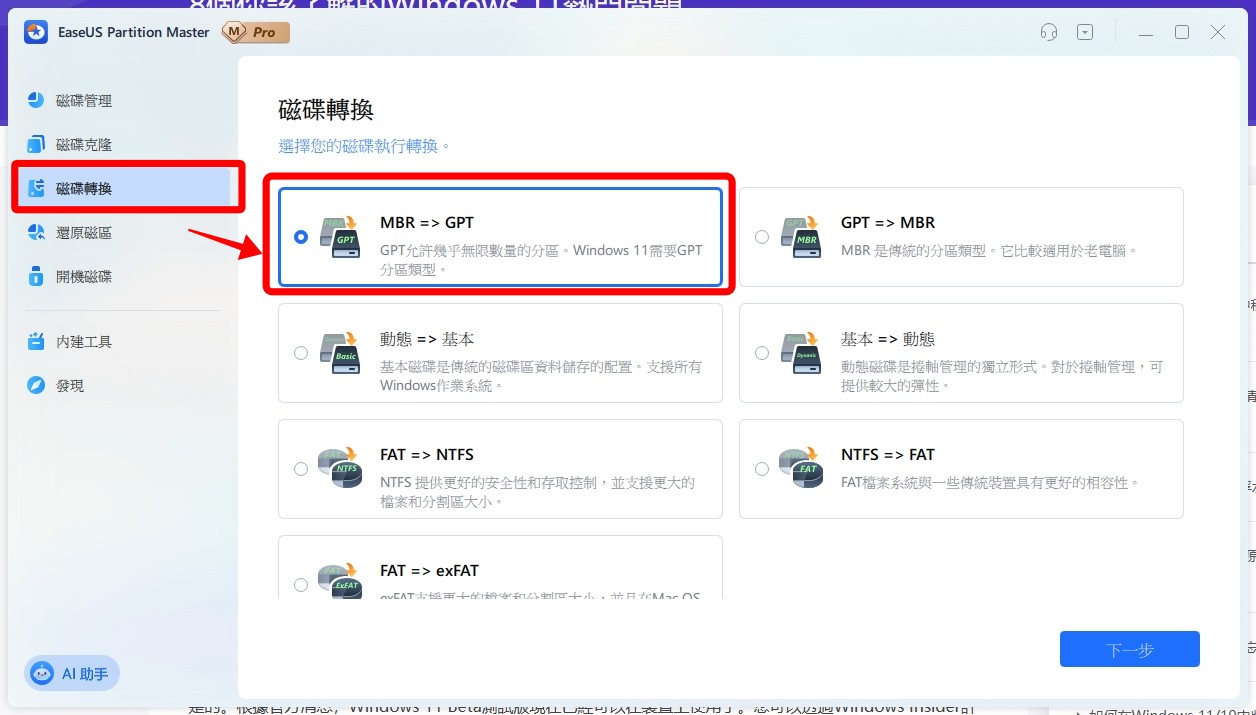Image resolution: width=1256 pixels, height=715 pixels.
Task: Click the 磁碟轉換 sidebar icon
Action: click(x=36, y=188)
